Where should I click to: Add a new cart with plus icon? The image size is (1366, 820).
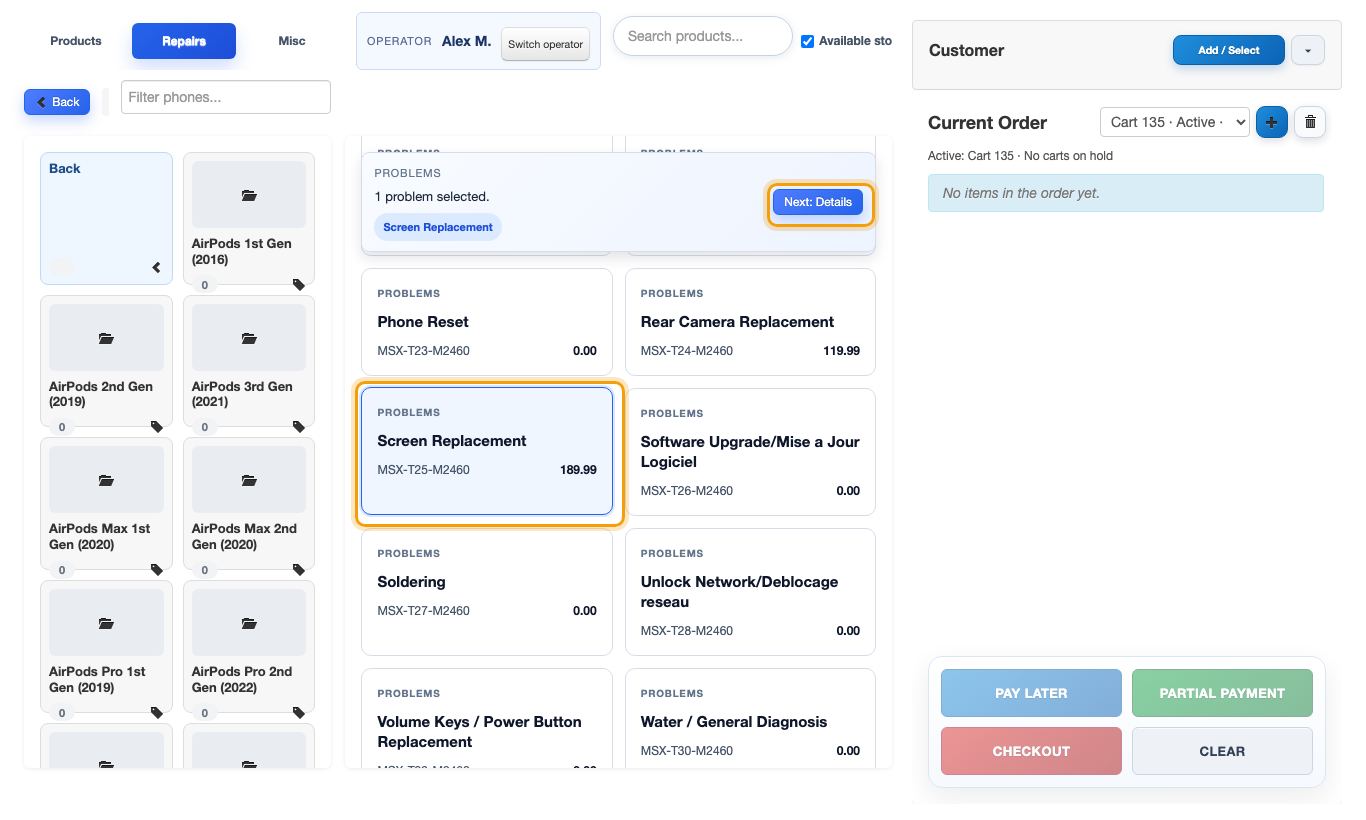coord(1272,122)
